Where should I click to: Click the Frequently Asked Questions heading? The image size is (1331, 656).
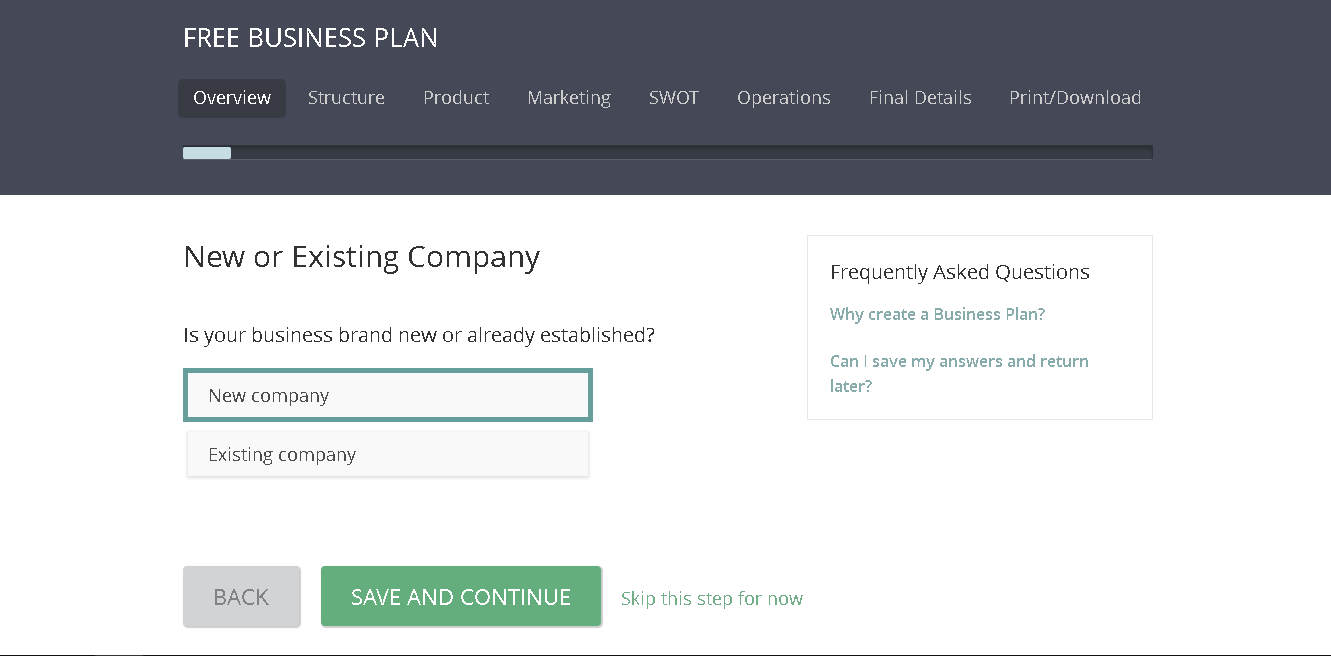point(959,271)
